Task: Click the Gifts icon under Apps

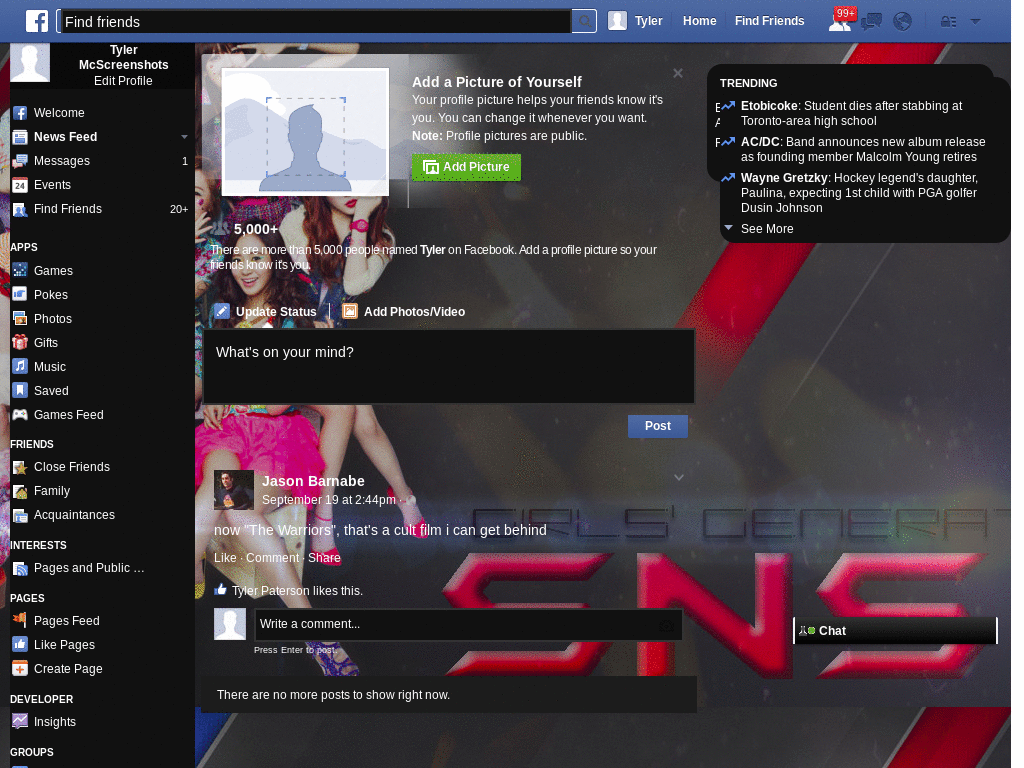Action: [20, 342]
